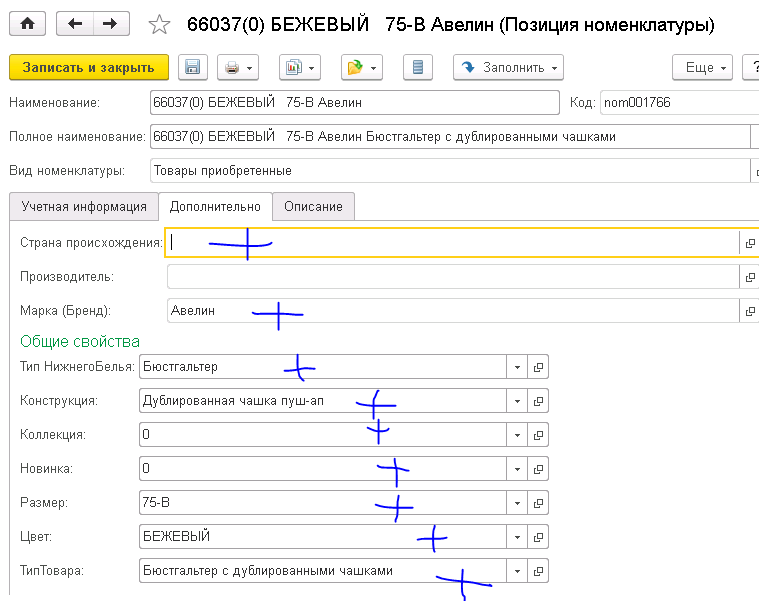Open the green-arrow folder icon menu
The image size is (759, 601).
coord(362,68)
